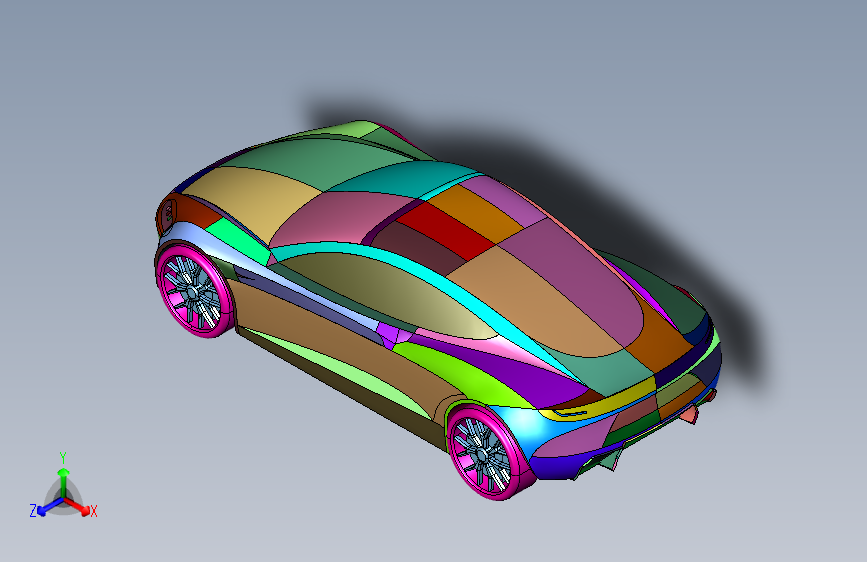Image resolution: width=867 pixels, height=562 pixels.
Task: Click the blue Z axis of the triad
Action: click(50, 506)
